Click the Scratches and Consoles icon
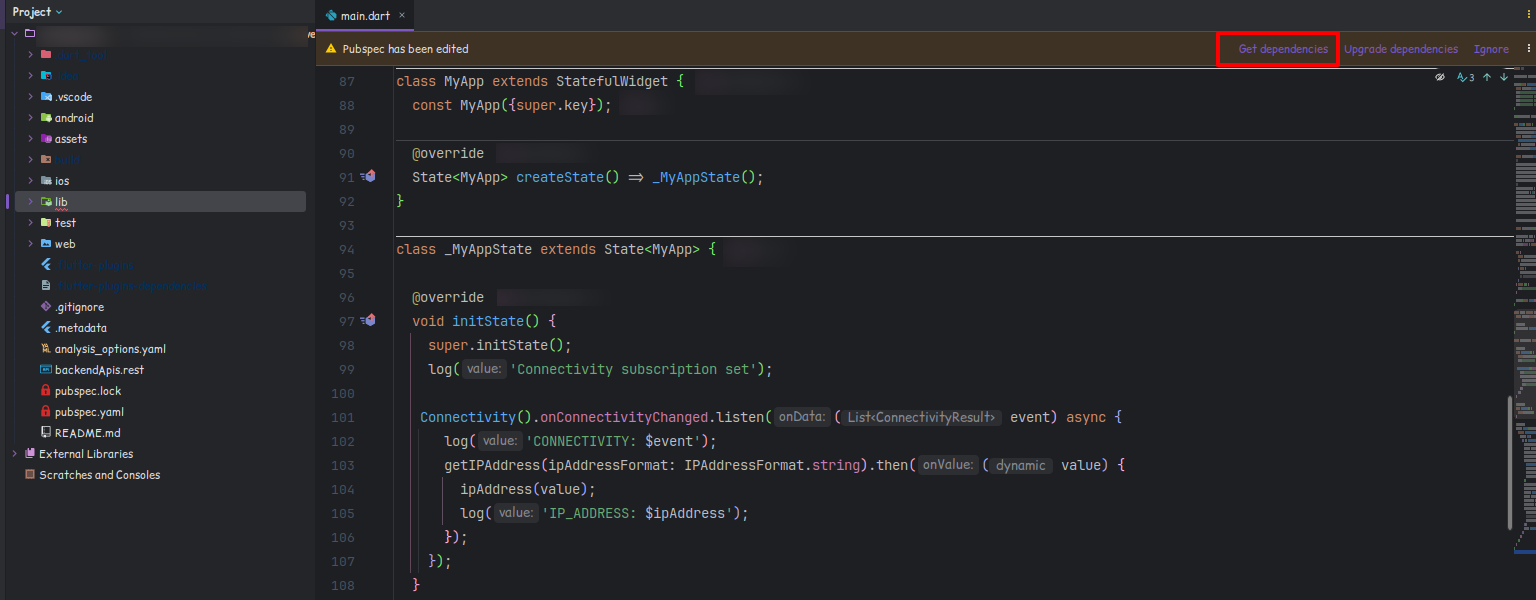 coord(30,475)
